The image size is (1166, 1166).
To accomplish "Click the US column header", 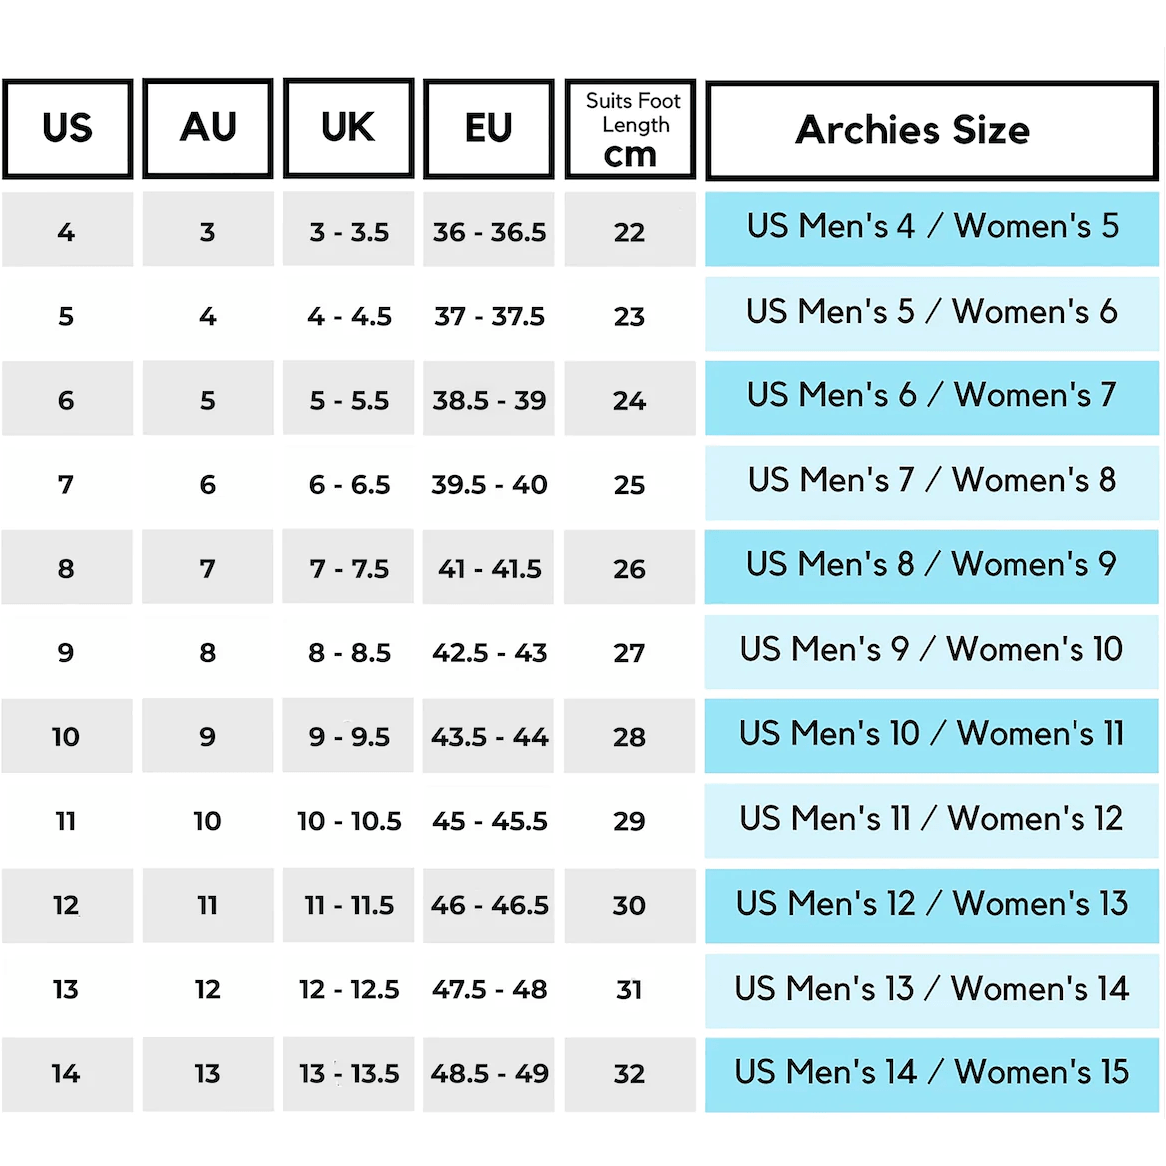I will click(x=67, y=129).
